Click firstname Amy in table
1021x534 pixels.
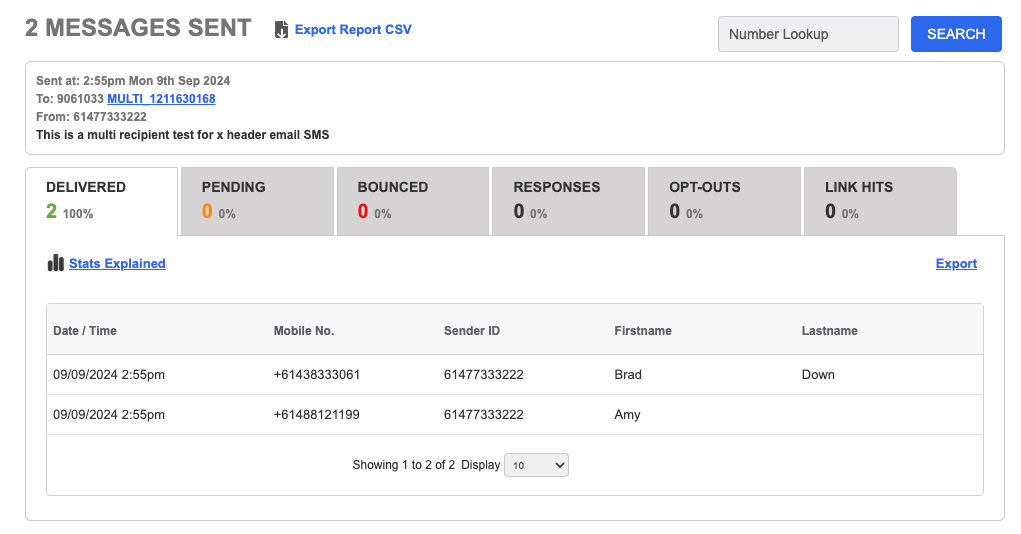pos(627,415)
